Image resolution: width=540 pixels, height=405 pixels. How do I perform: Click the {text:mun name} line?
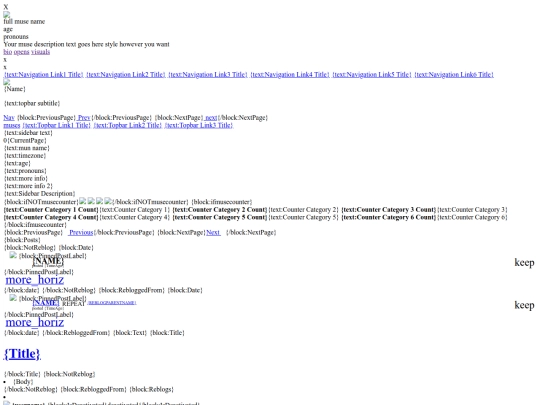(x=27, y=148)
